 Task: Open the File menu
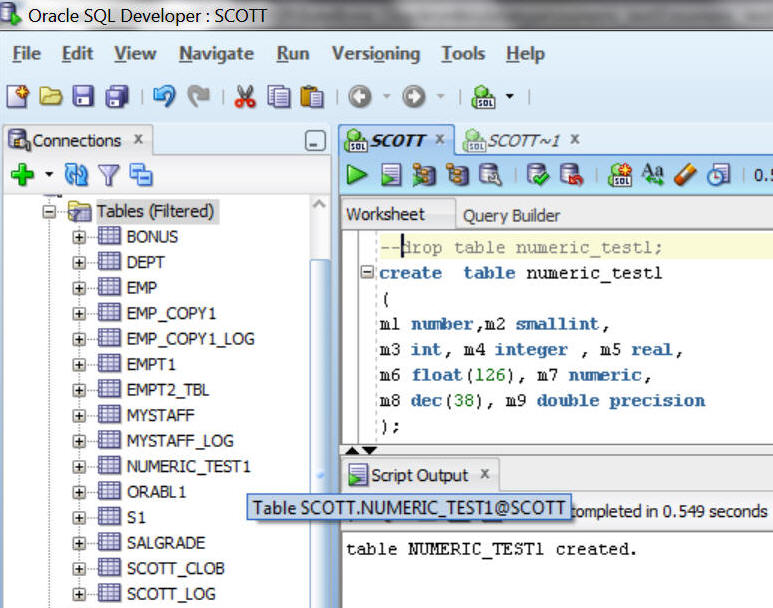(x=27, y=53)
